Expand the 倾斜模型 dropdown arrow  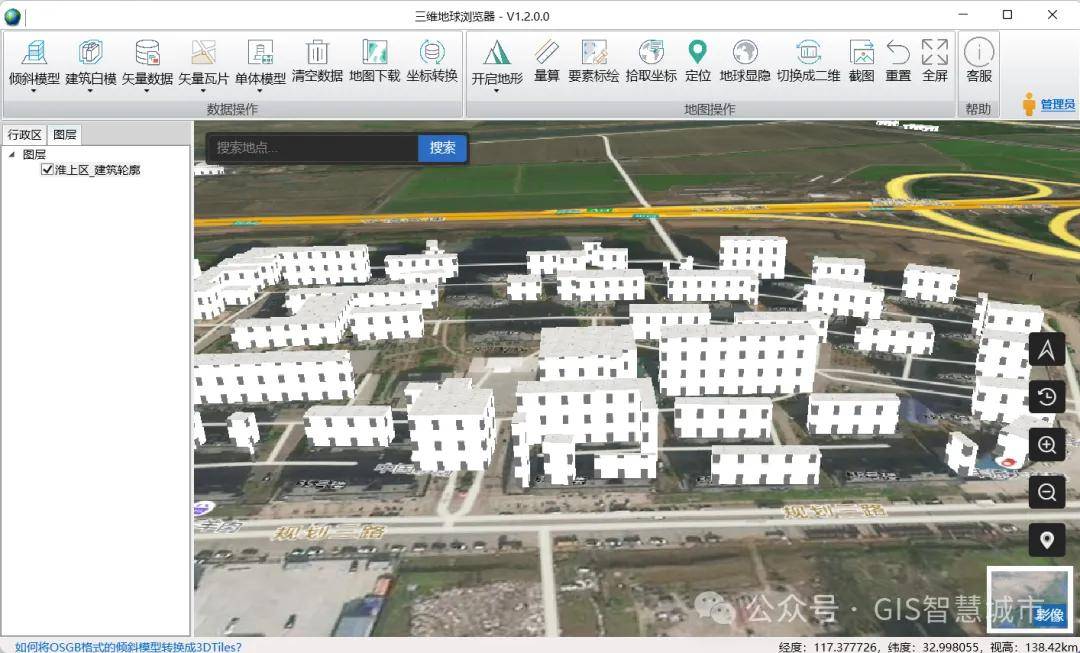[34, 91]
